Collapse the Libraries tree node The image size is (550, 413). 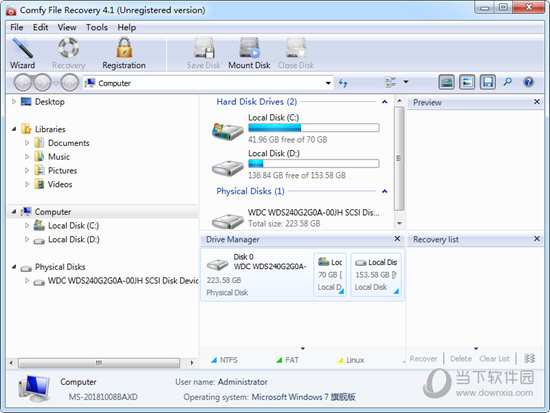14,129
